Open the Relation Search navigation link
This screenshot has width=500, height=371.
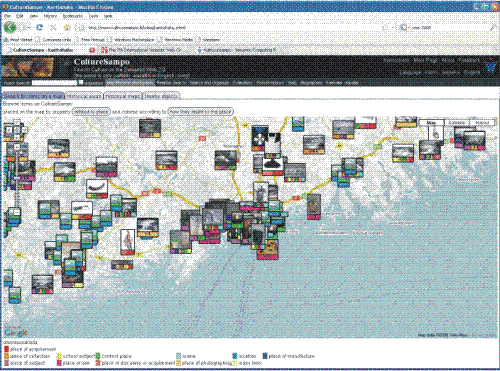click(x=171, y=83)
